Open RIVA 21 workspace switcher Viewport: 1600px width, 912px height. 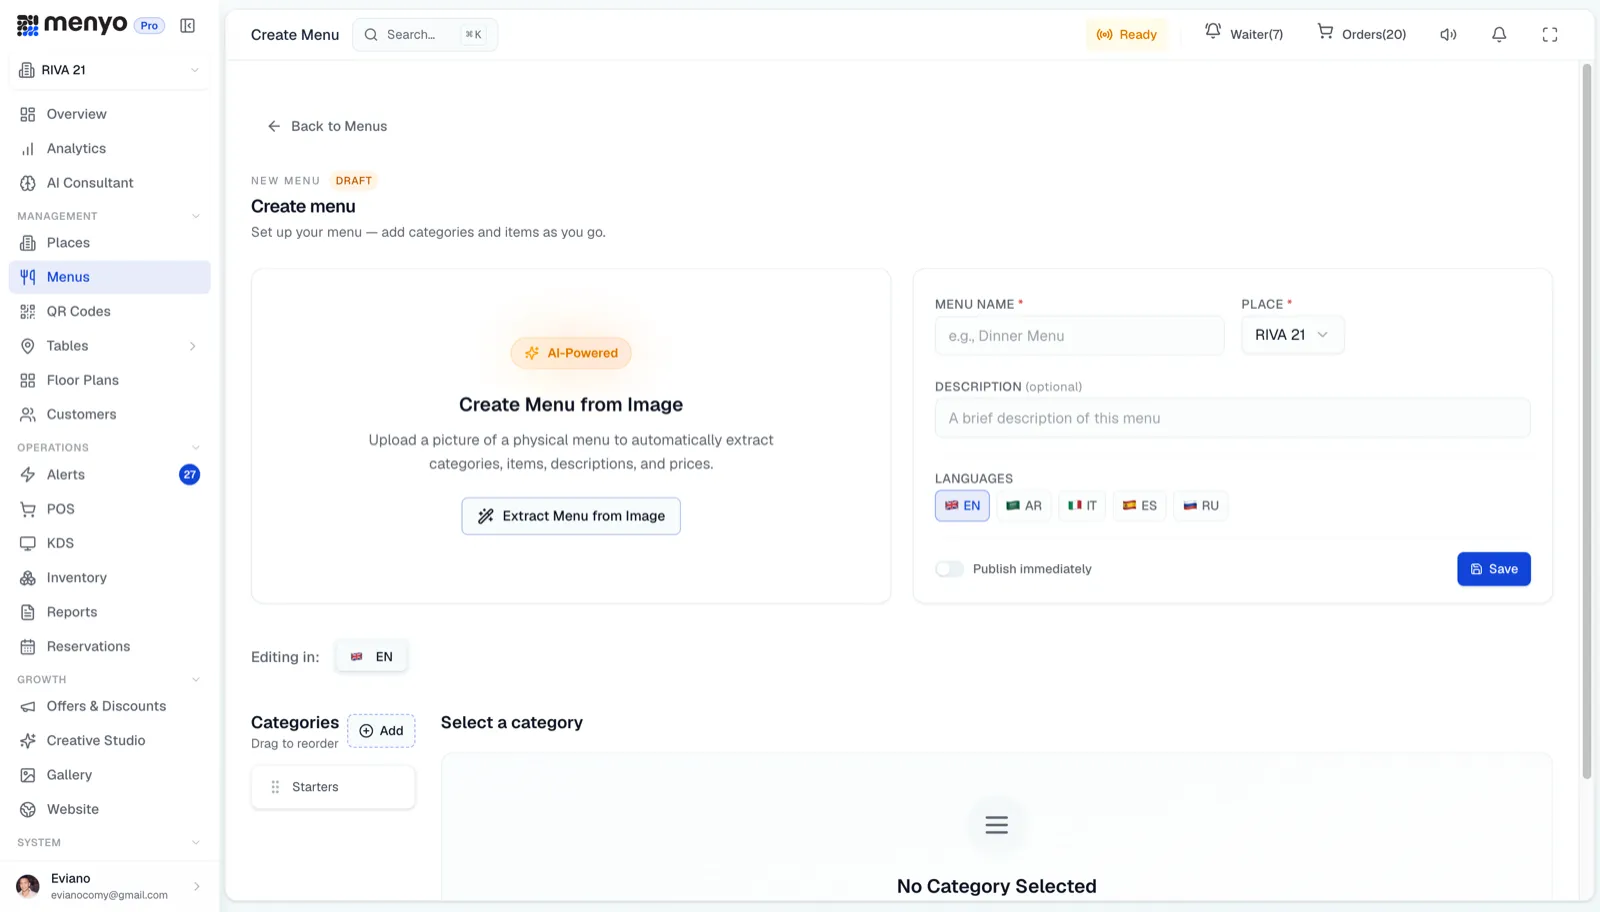110,70
